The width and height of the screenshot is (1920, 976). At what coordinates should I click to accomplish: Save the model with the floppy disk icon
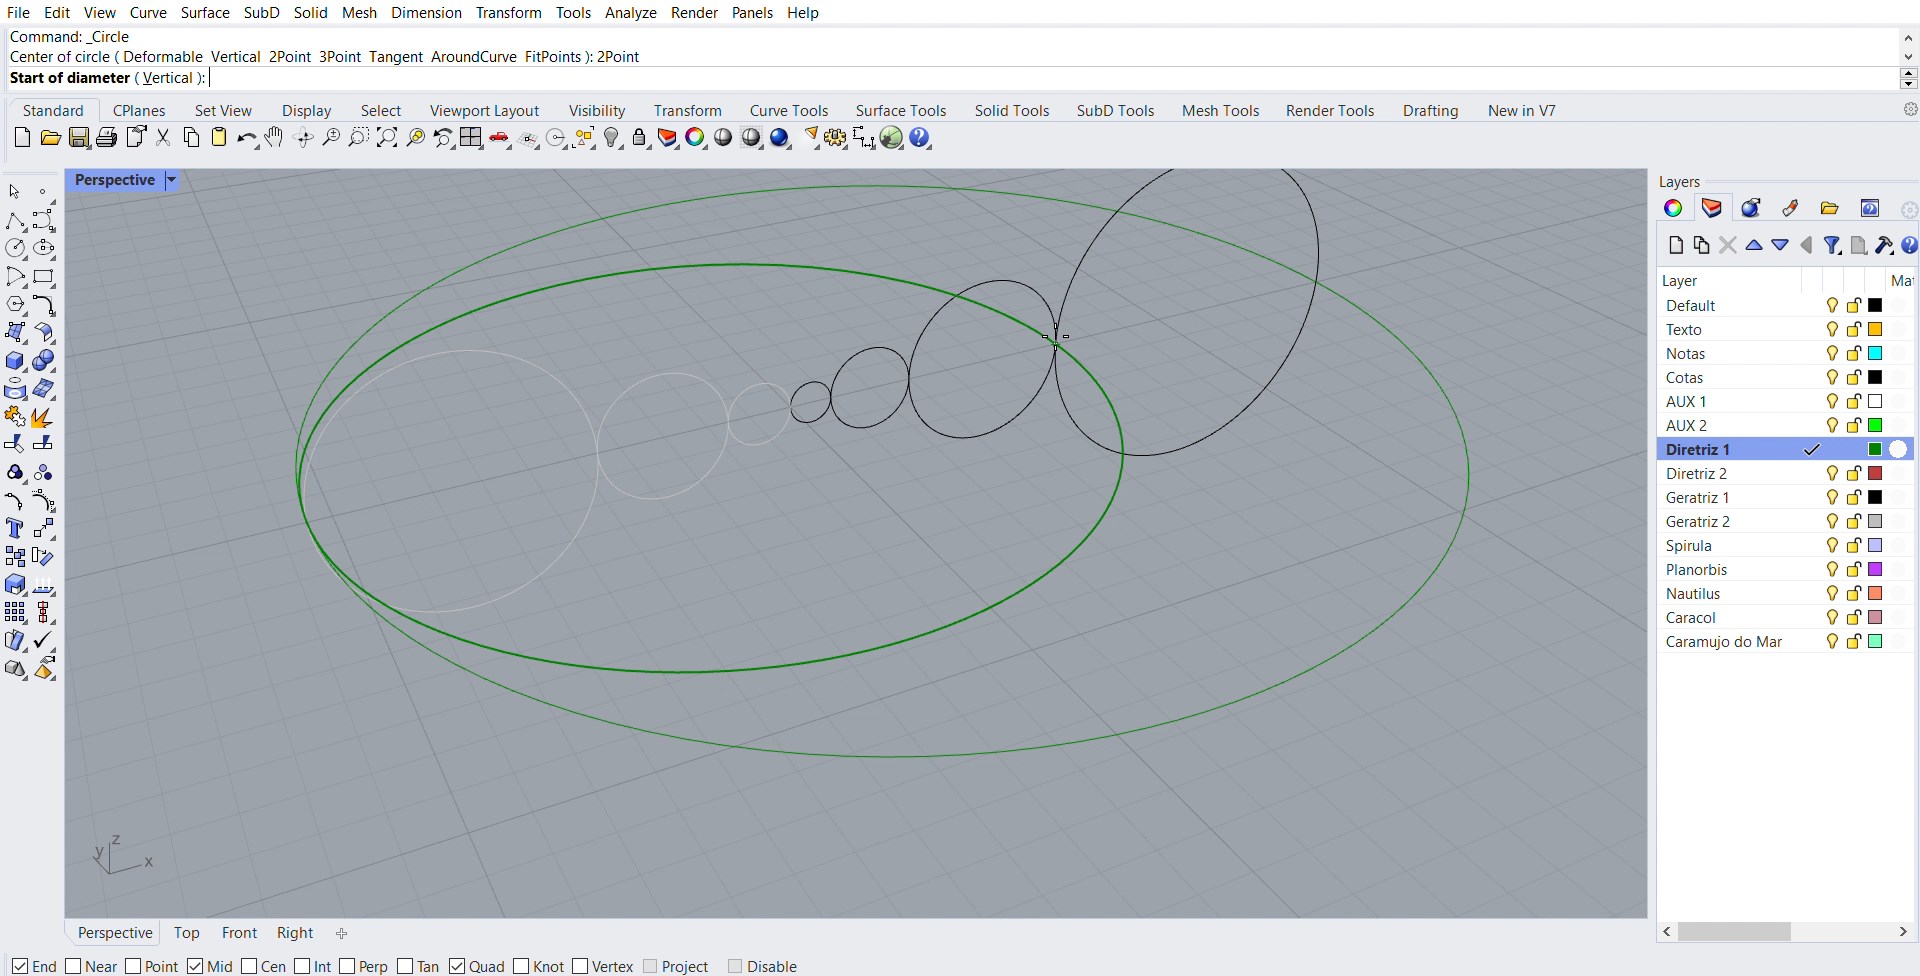[79, 138]
